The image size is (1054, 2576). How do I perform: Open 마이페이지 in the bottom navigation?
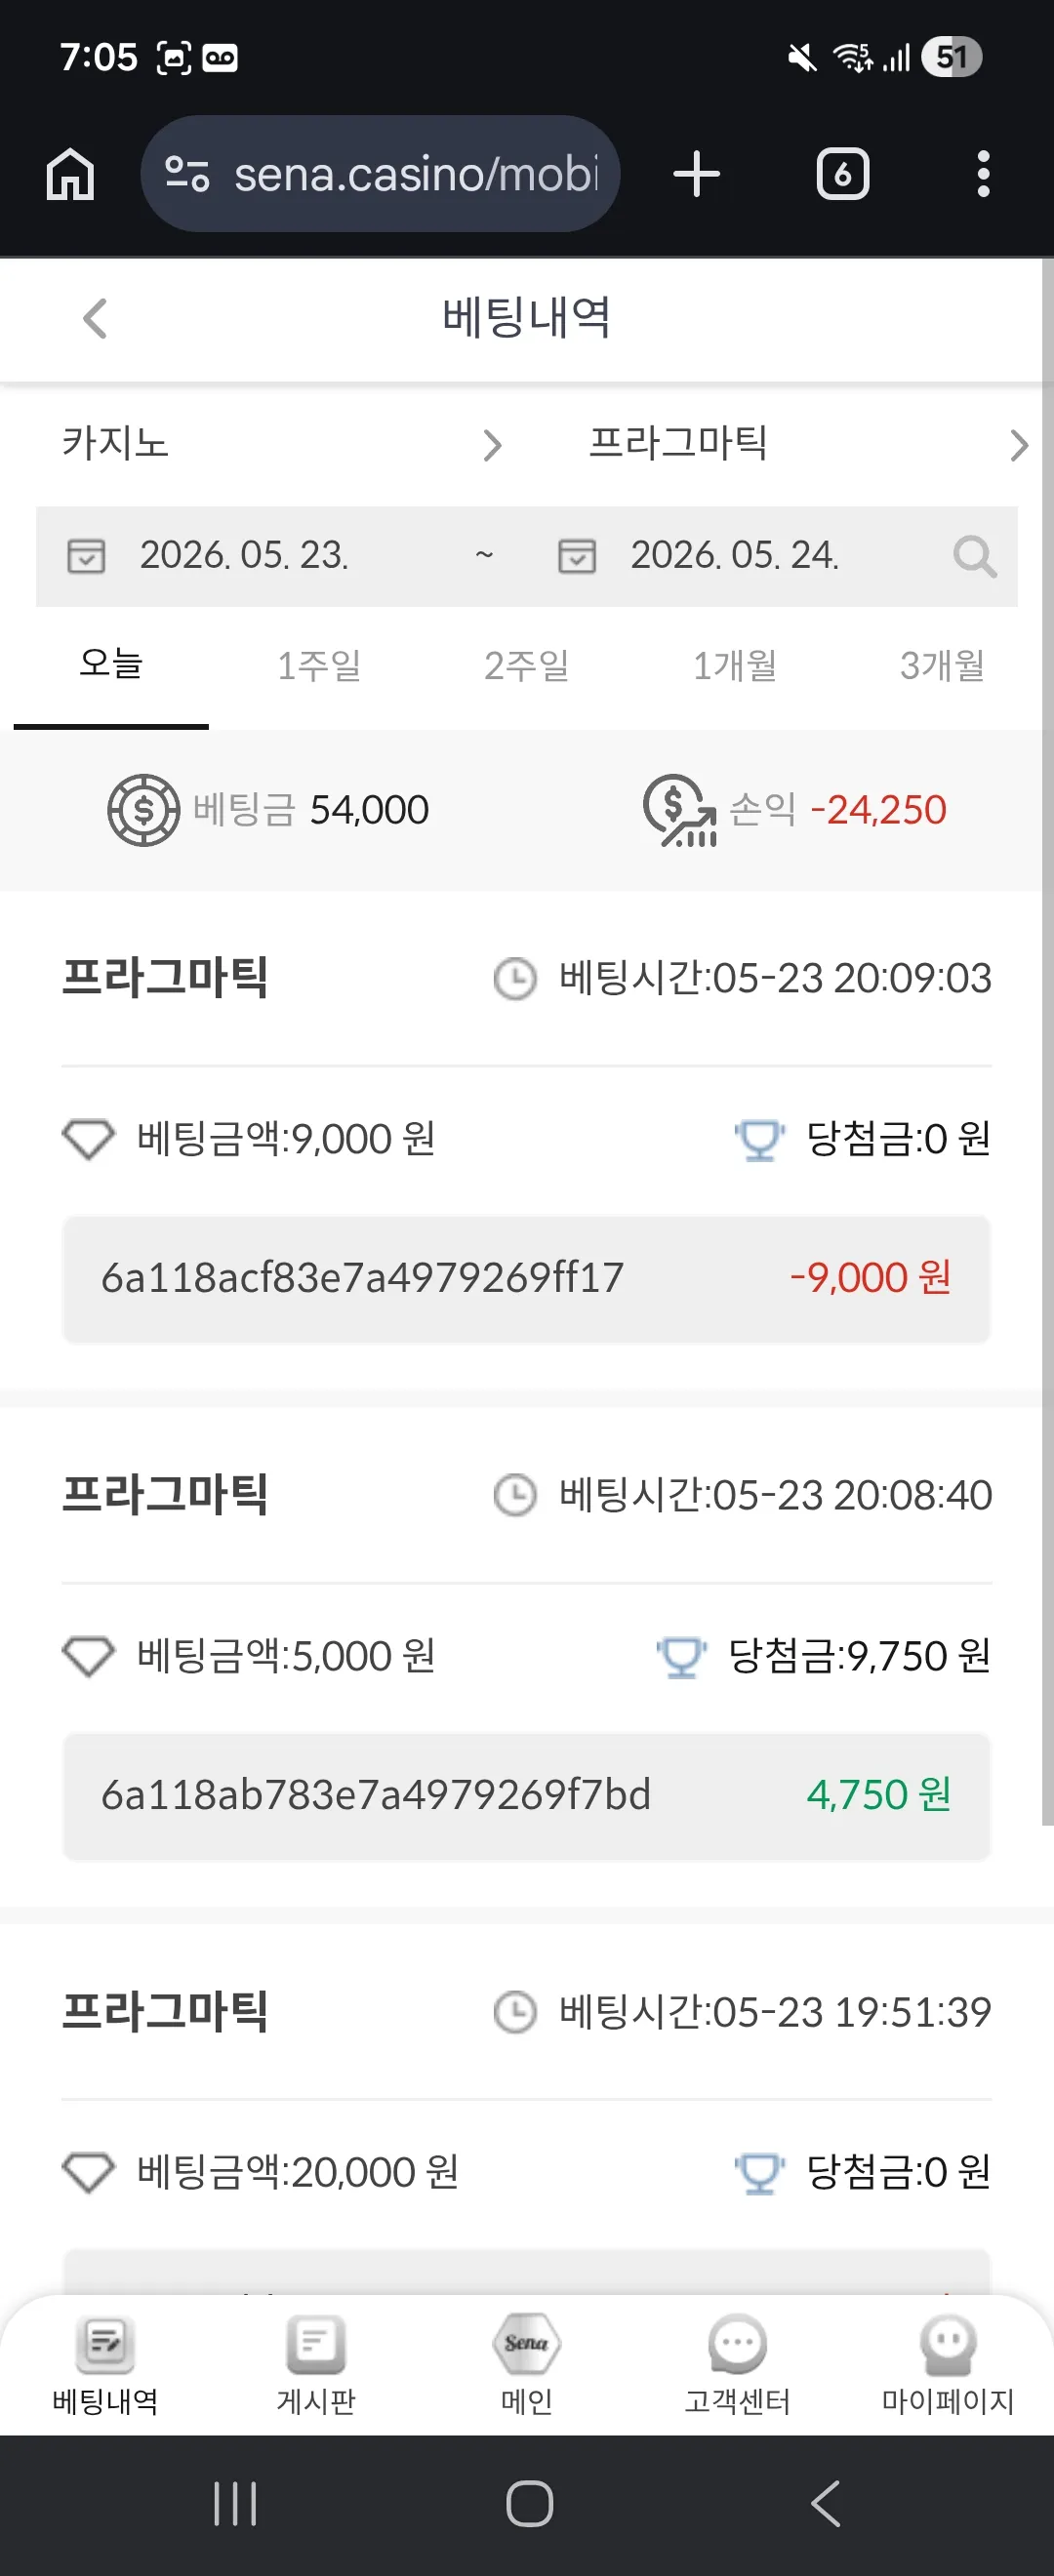click(947, 2364)
